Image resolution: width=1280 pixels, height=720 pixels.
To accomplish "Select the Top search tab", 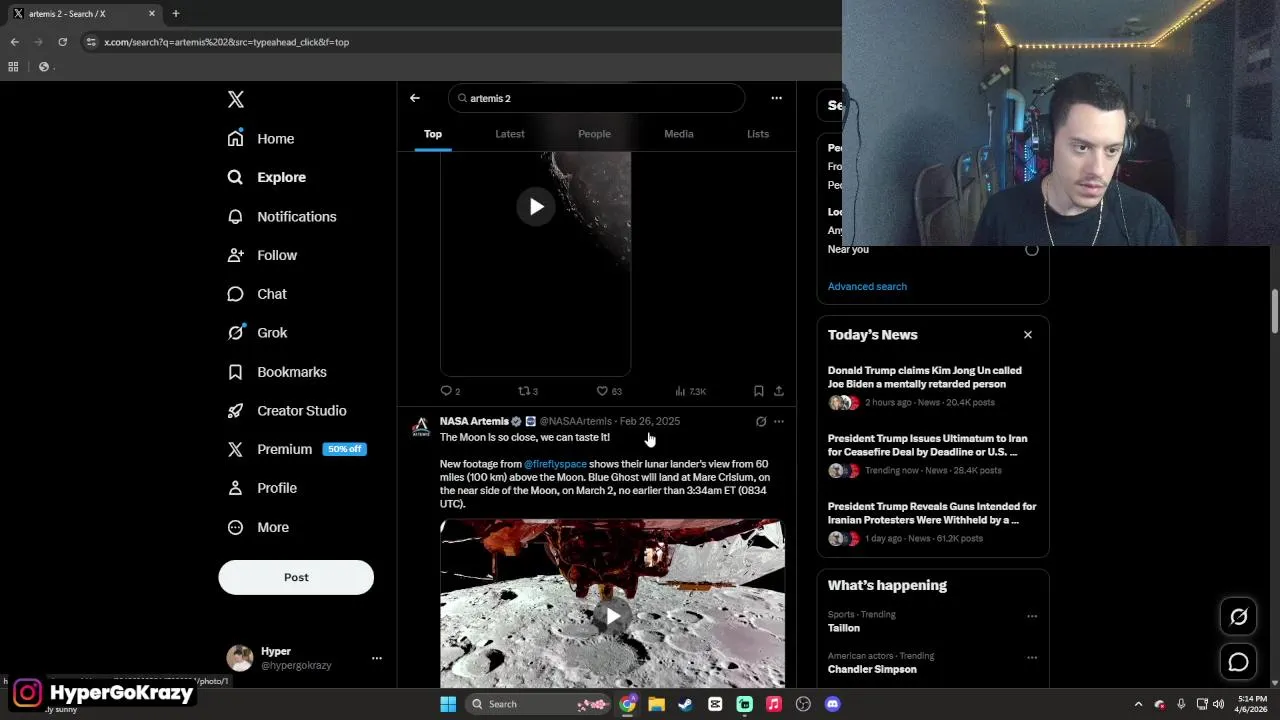I will pyautogui.click(x=433, y=134).
